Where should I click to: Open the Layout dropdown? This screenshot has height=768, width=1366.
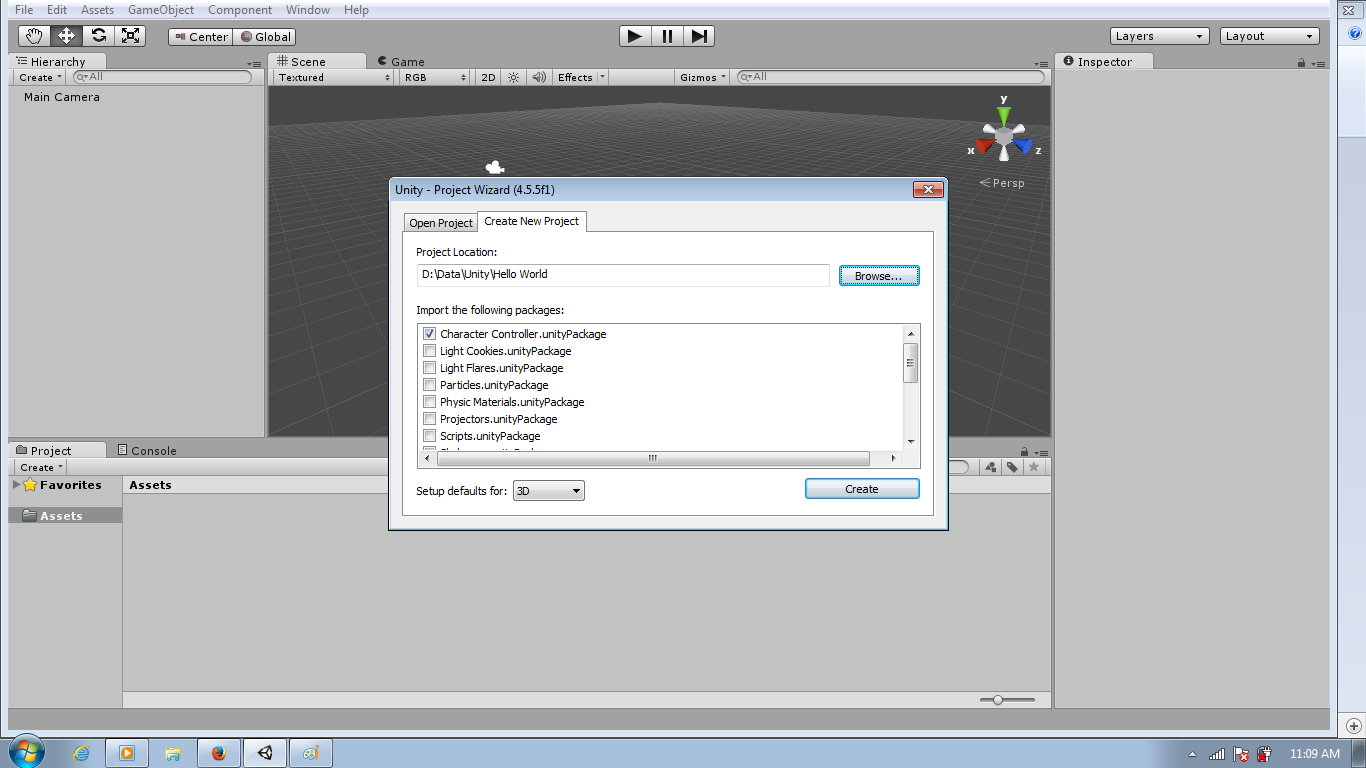[1268, 35]
